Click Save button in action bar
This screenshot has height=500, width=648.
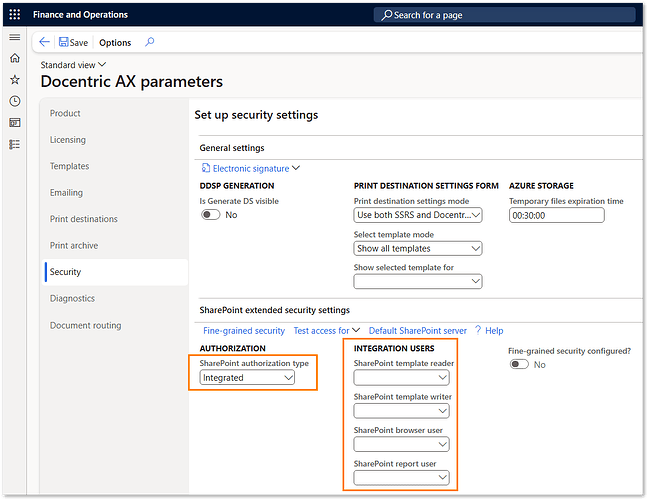coord(73,42)
